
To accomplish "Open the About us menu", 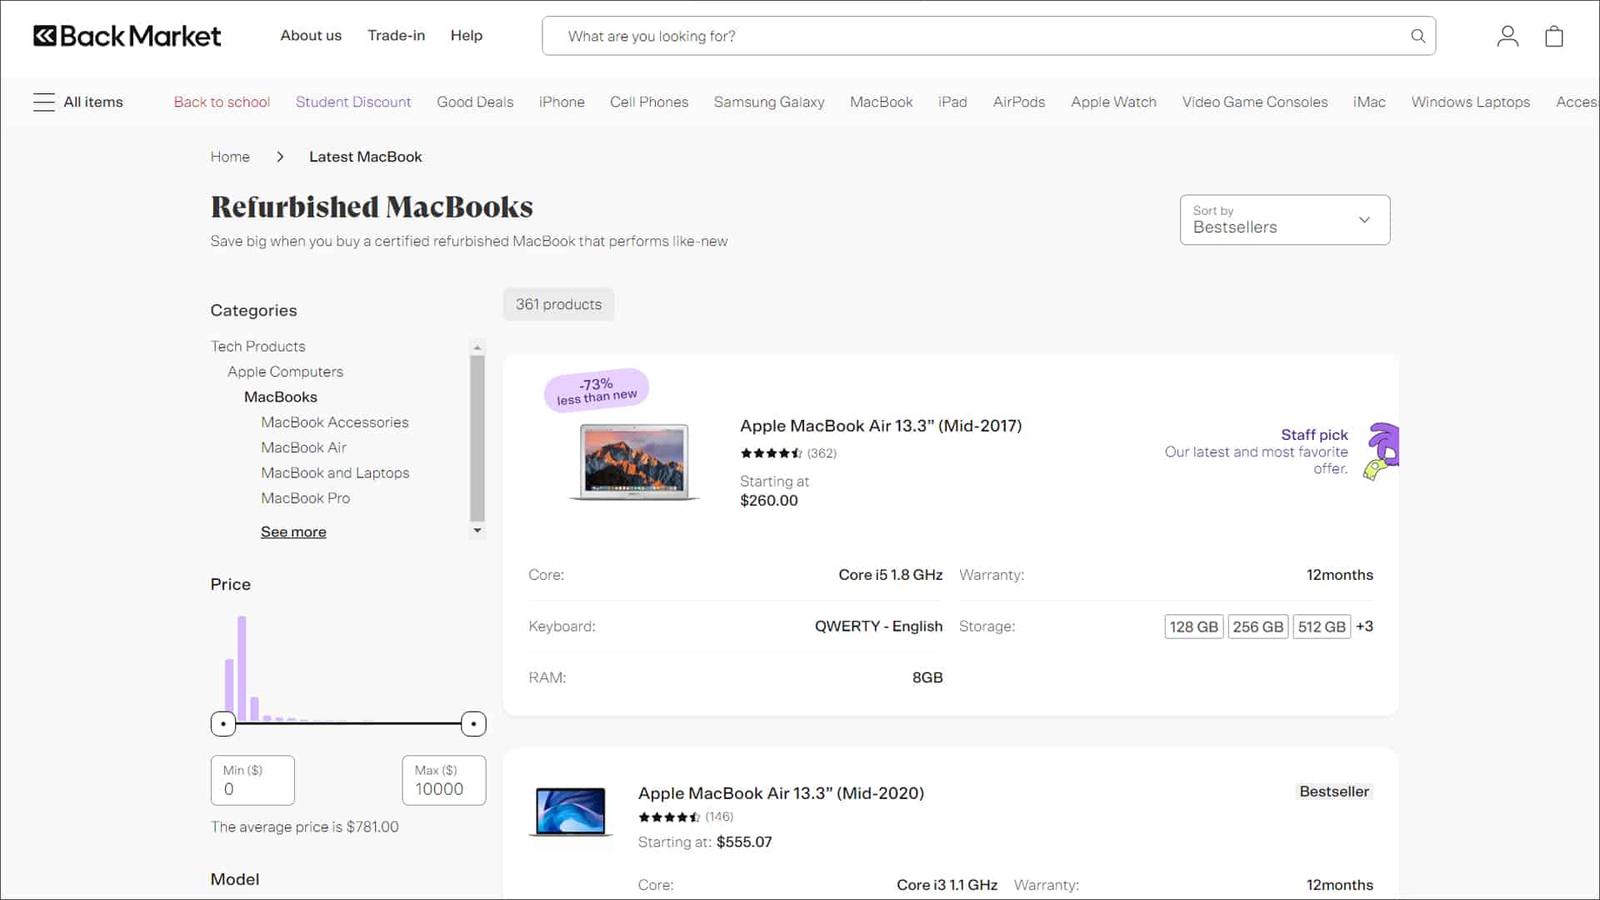I will tap(311, 36).
